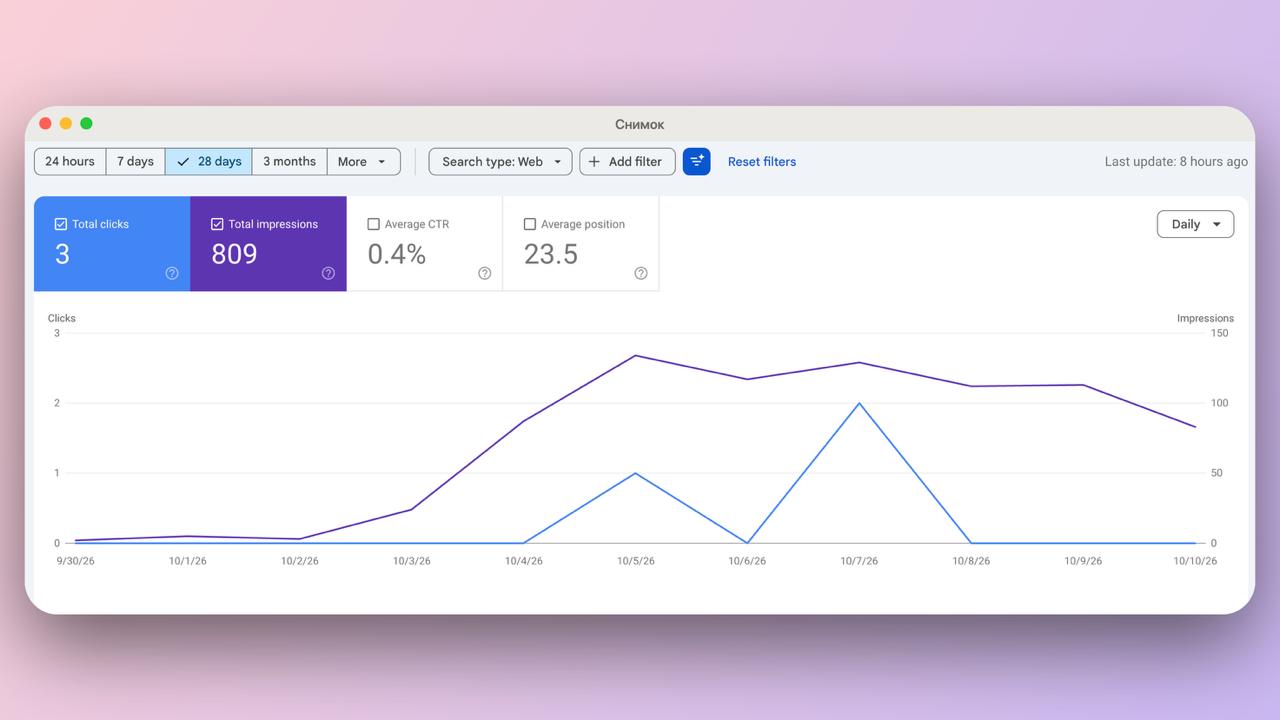The height and width of the screenshot is (720, 1280).
Task: Click the 10/5/26 impressions peak on chart
Action: pos(635,355)
